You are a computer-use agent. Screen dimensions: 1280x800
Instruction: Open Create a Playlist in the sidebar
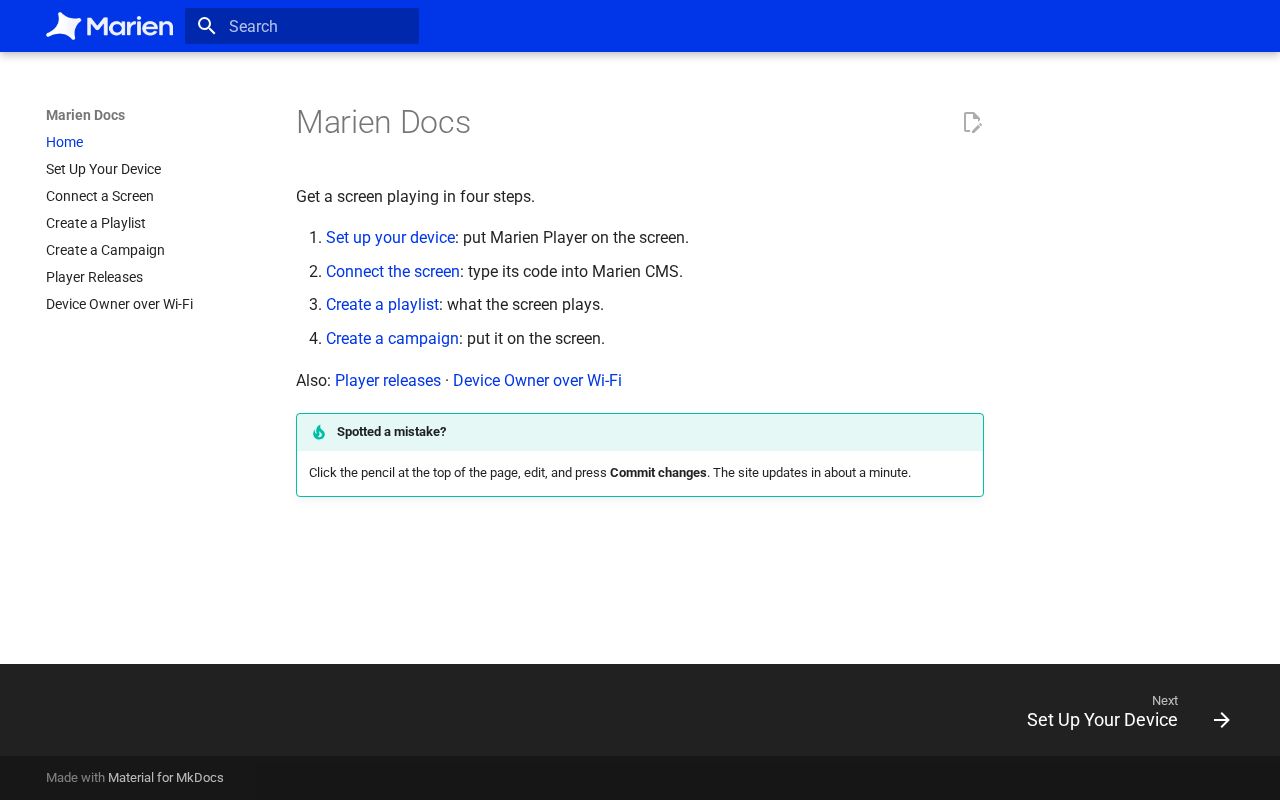pyautogui.click(x=96, y=223)
